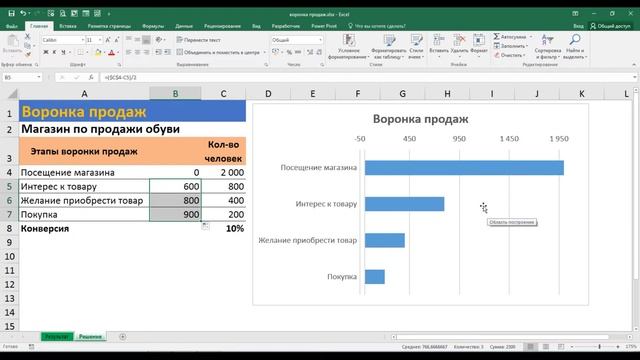The image size is (640, 360).
Task: Toggle Wrap Text (Перенести текст)
Action: [x=198, y=40]
